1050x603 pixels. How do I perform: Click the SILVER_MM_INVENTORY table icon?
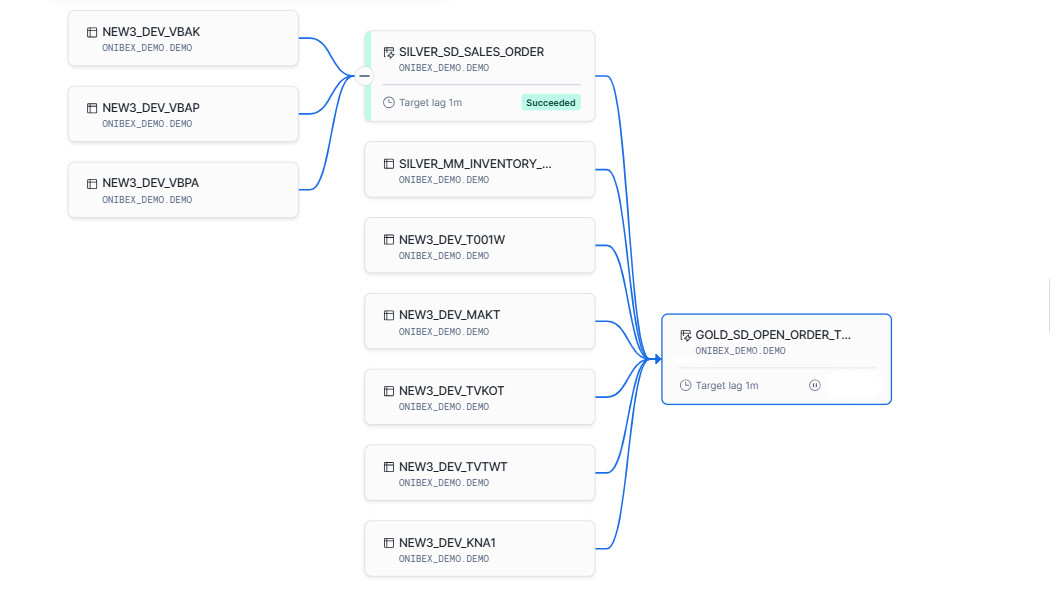[x=389, y=164]
